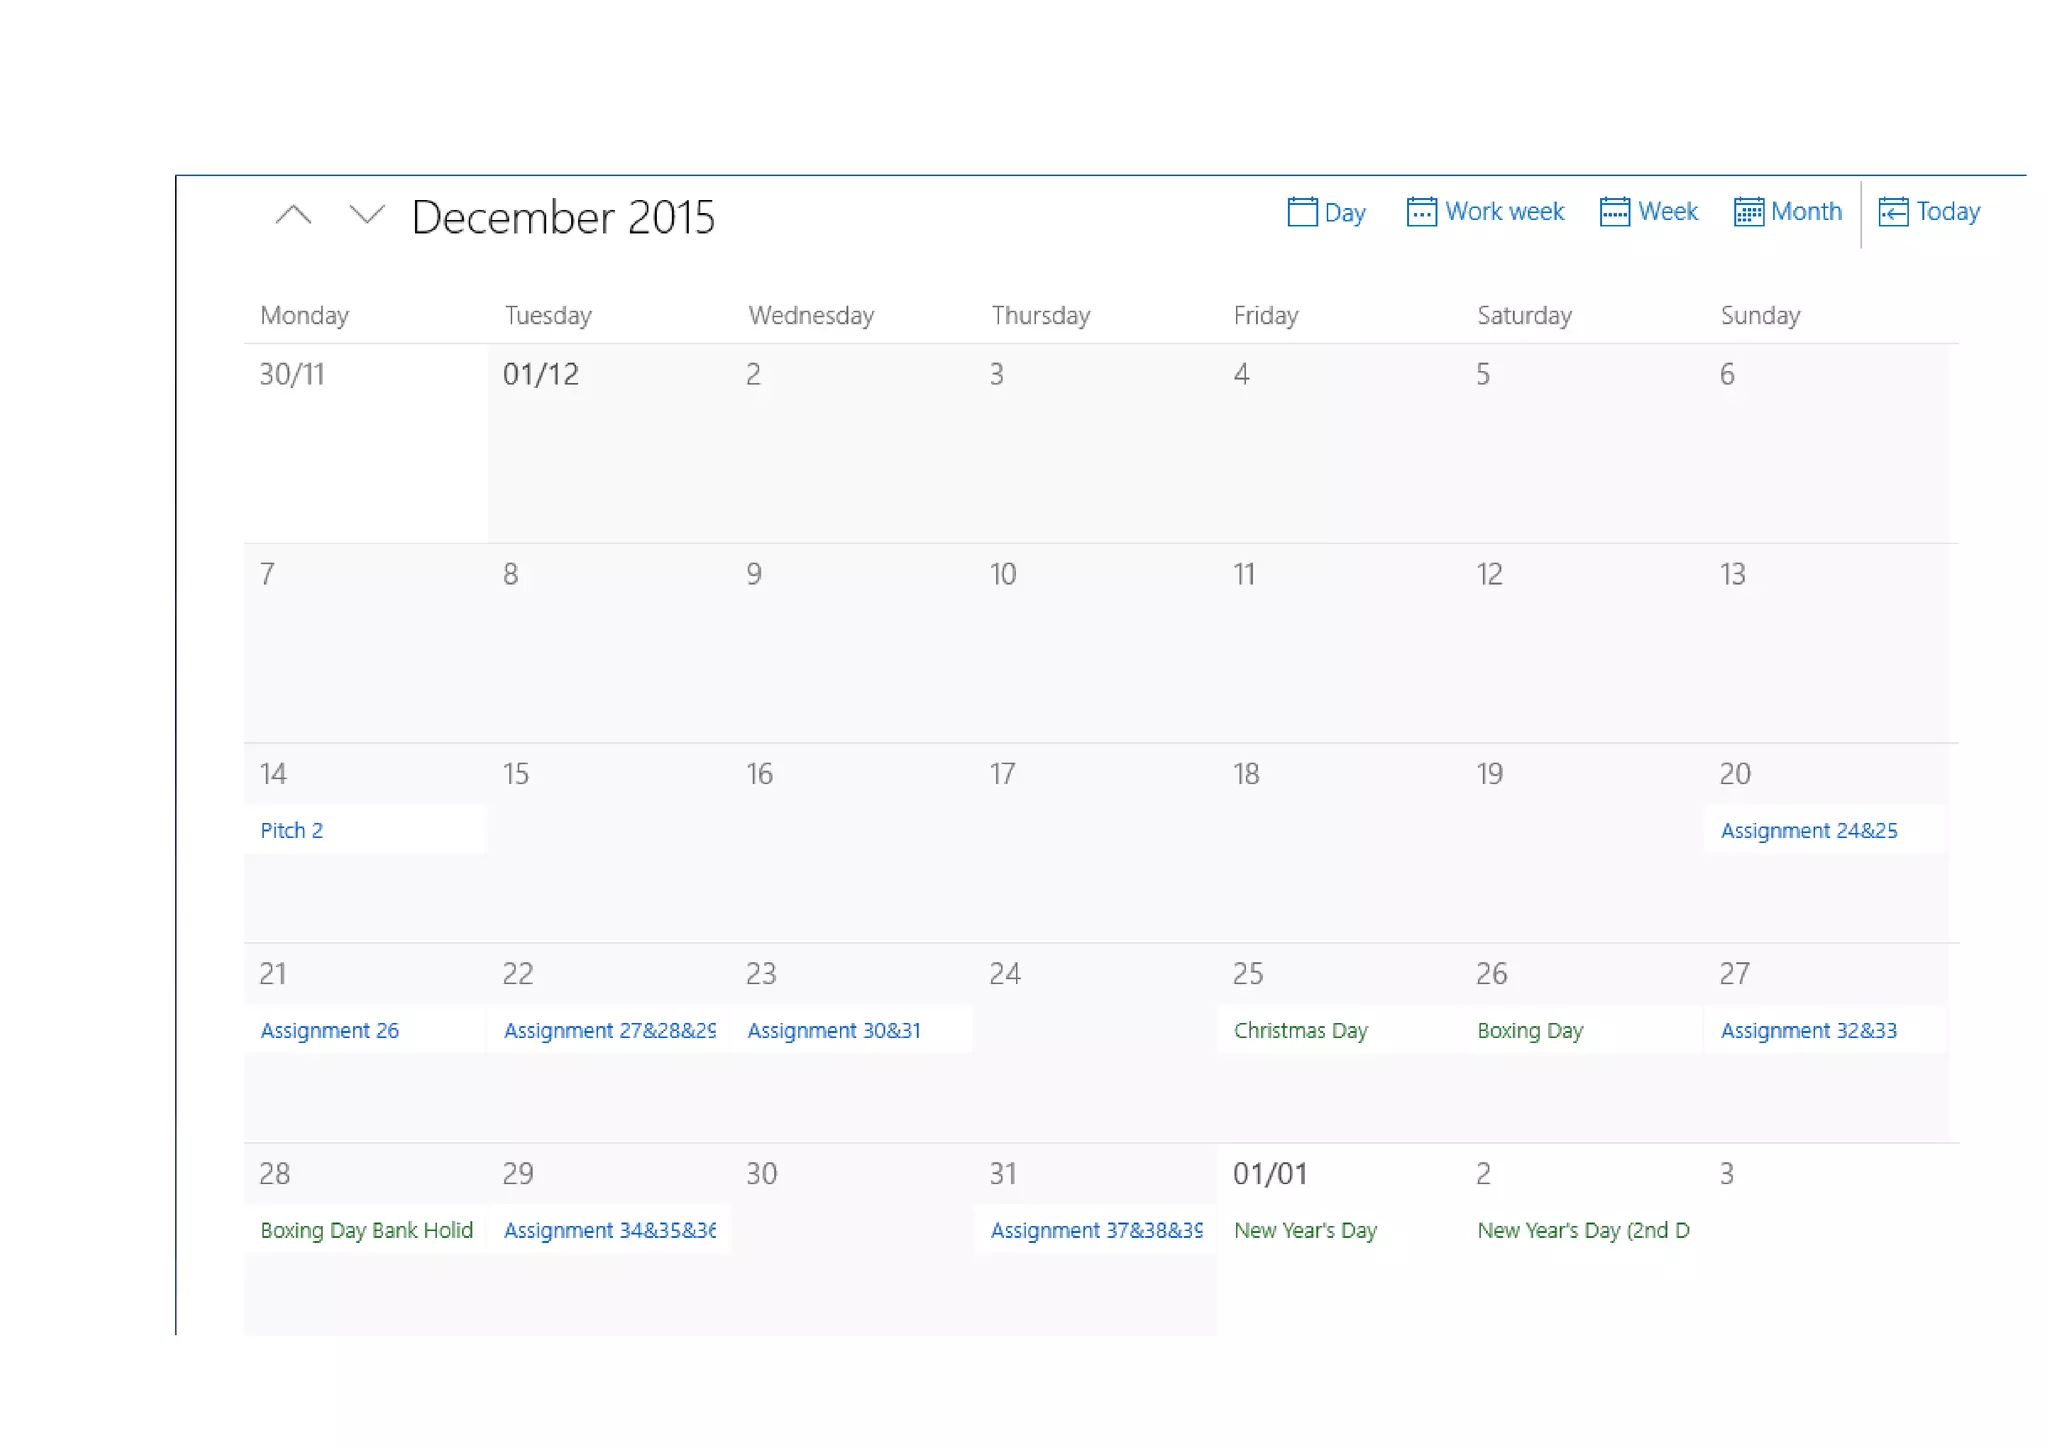Switch to Work week view label

pyautogui.click(x=1504, y=212)
